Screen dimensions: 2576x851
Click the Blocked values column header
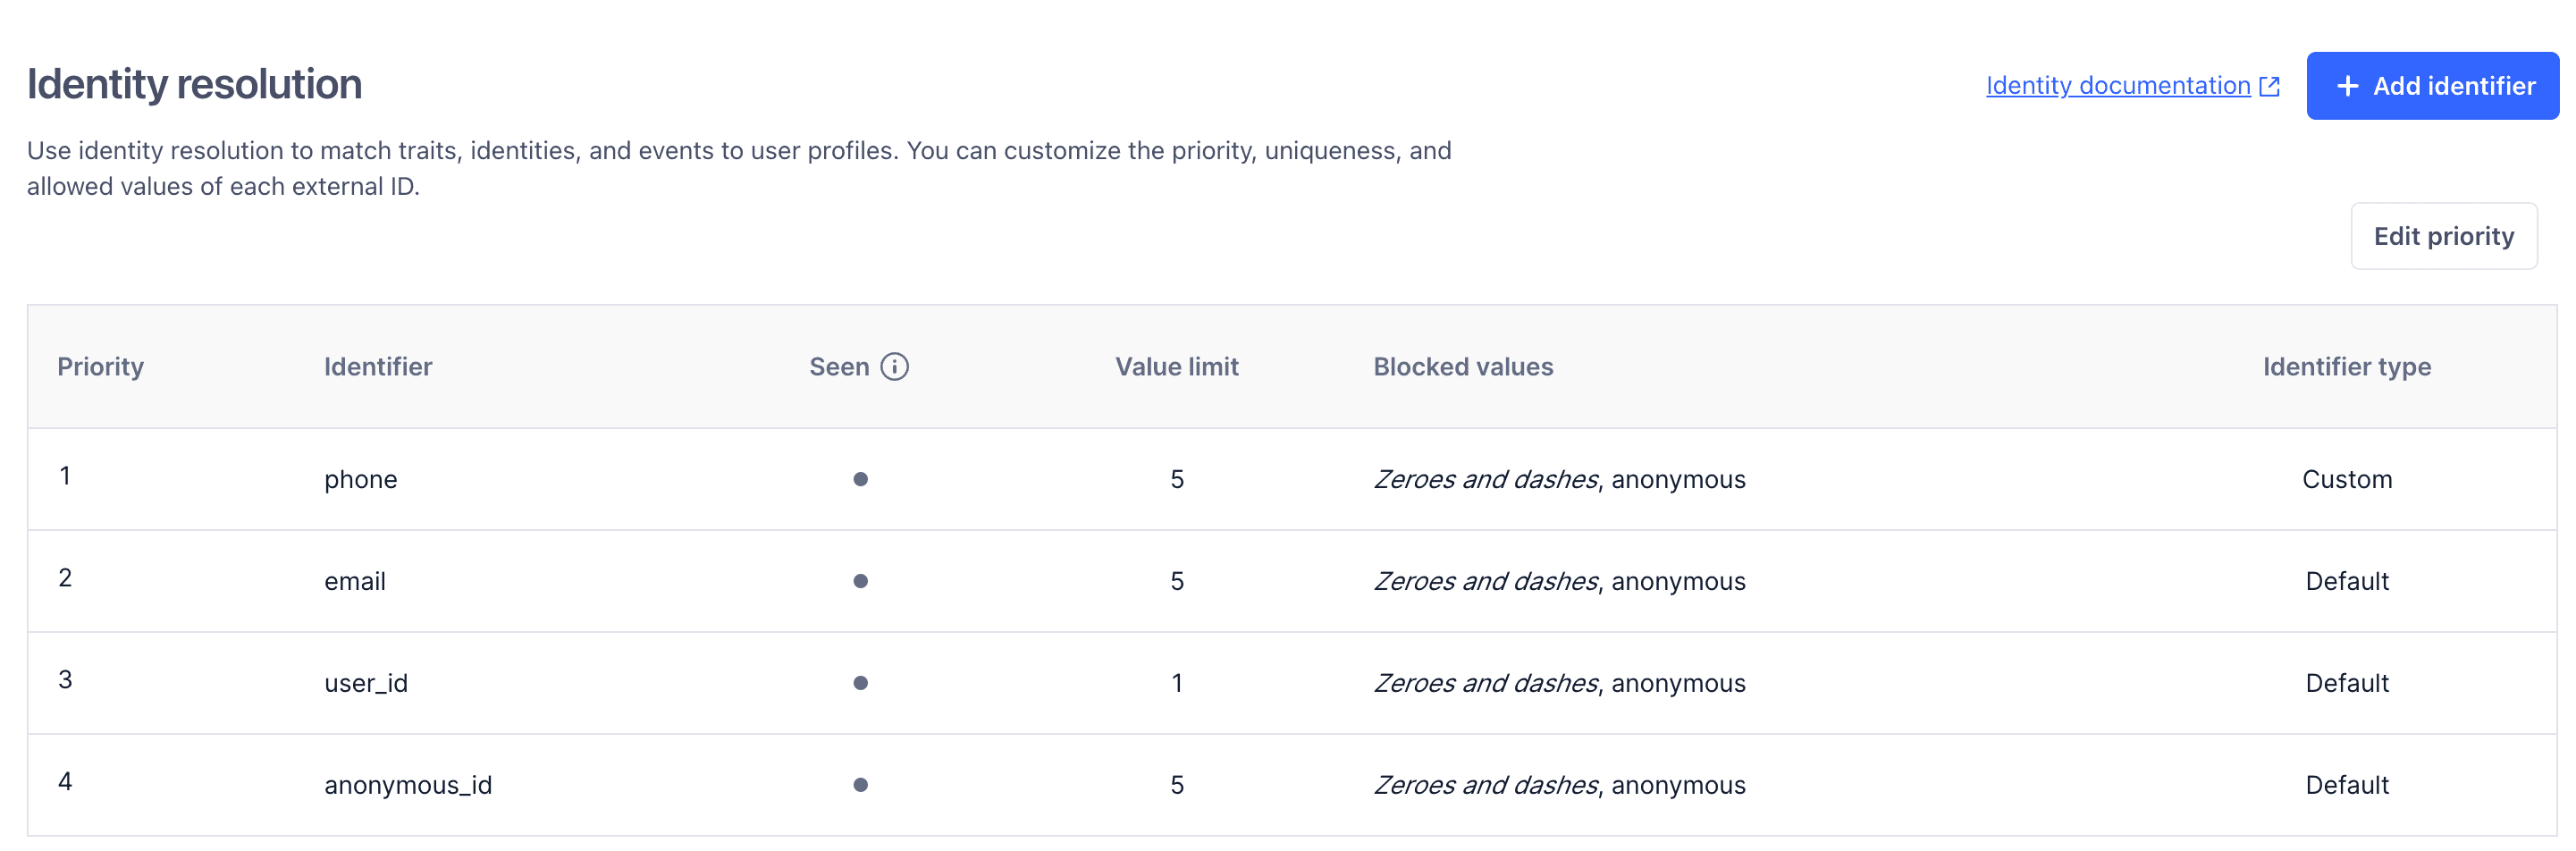click(1463, 366)
